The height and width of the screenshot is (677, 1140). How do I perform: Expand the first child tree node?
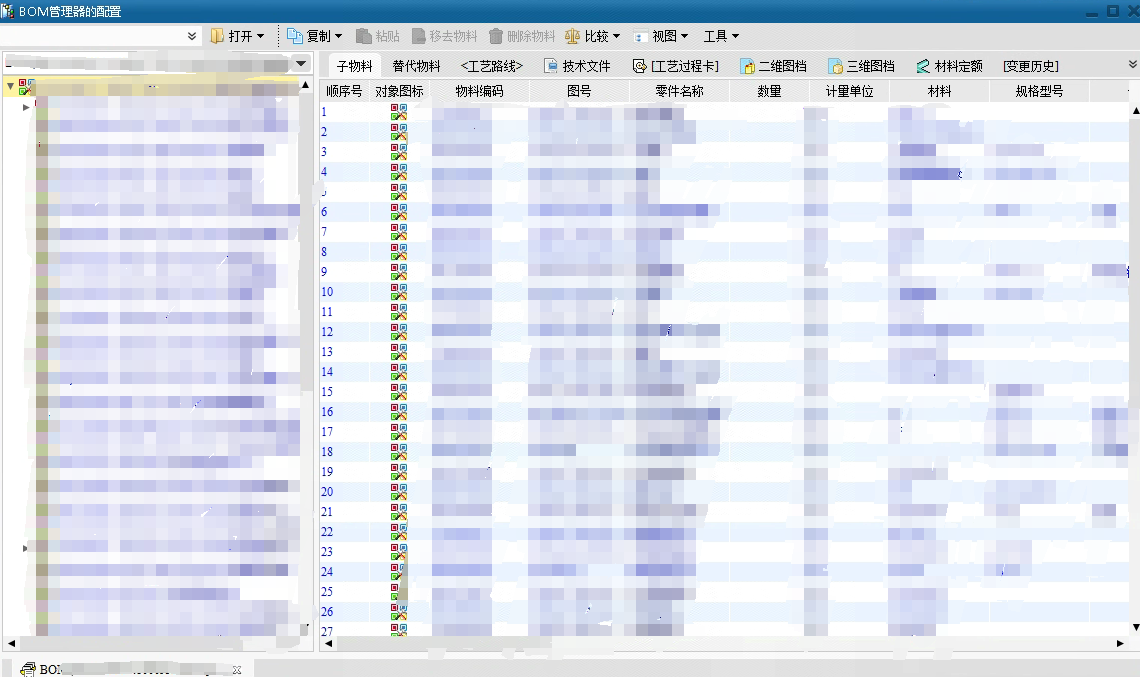[x=26, y=107]
